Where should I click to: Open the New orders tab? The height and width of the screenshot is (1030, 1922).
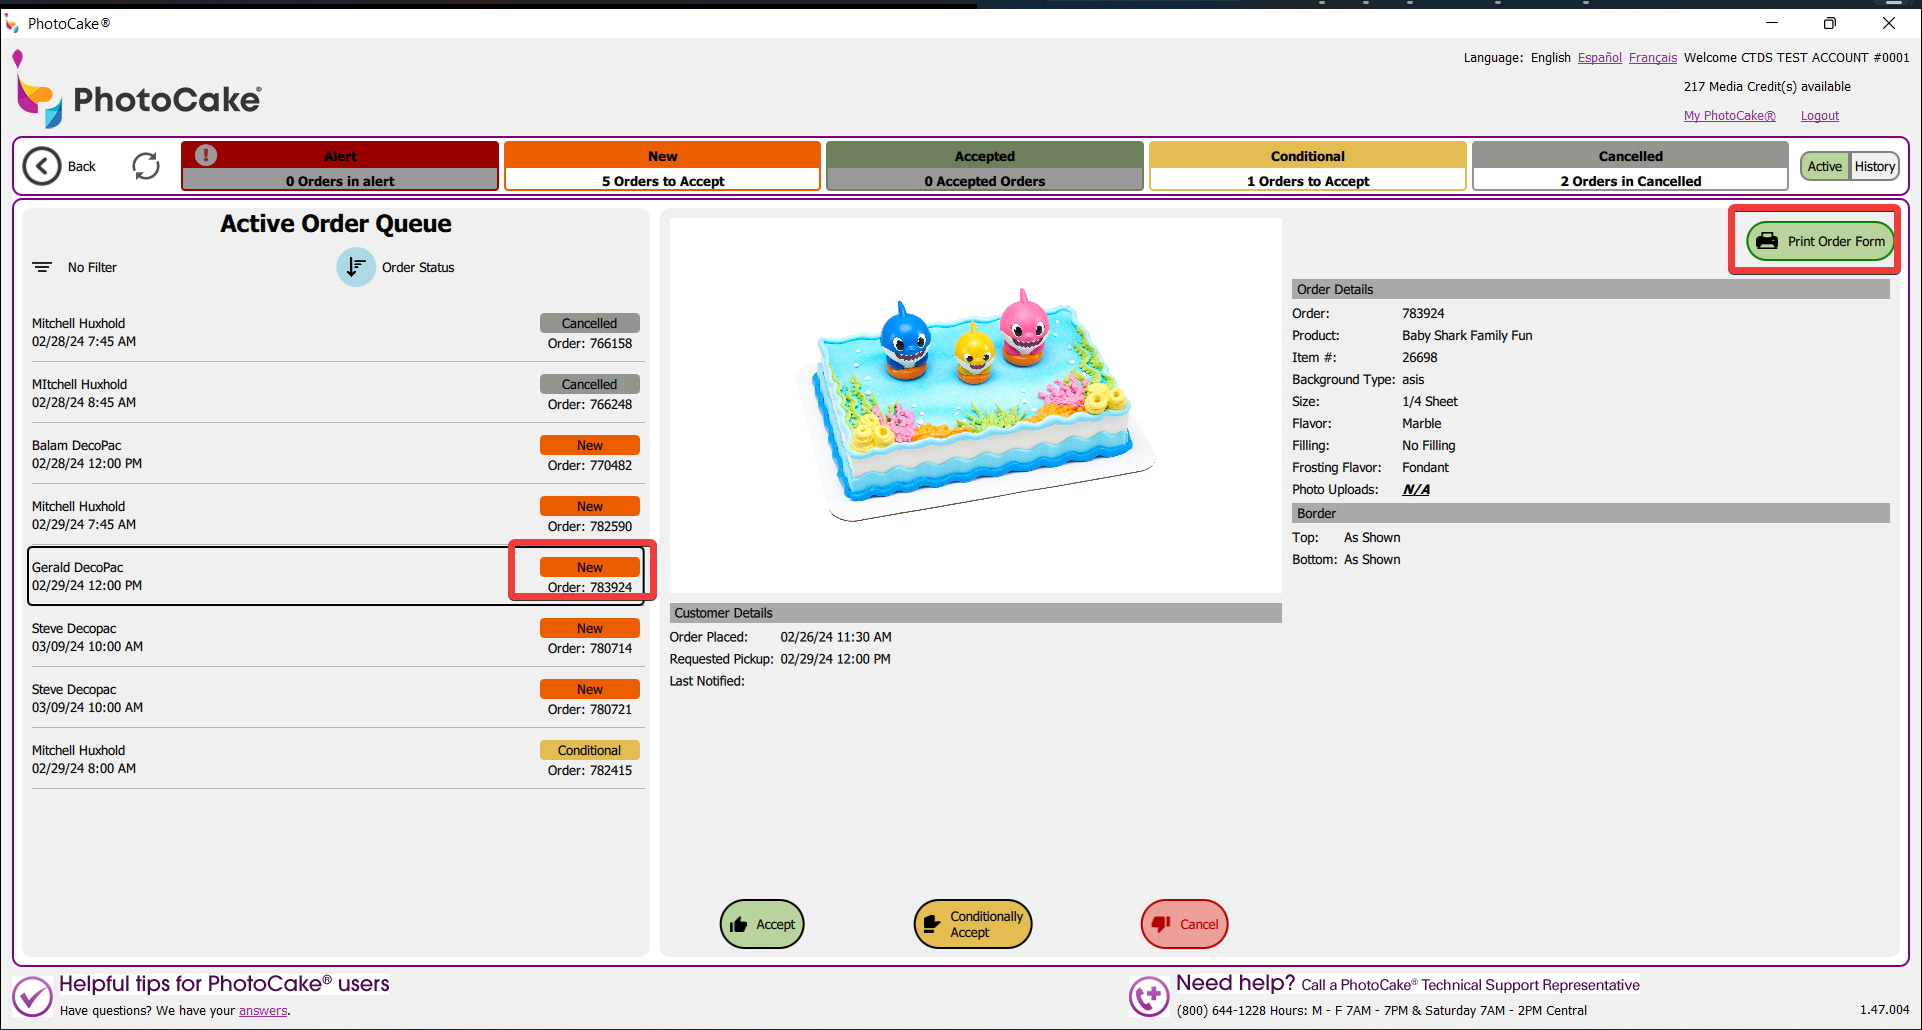click(662, 166)
